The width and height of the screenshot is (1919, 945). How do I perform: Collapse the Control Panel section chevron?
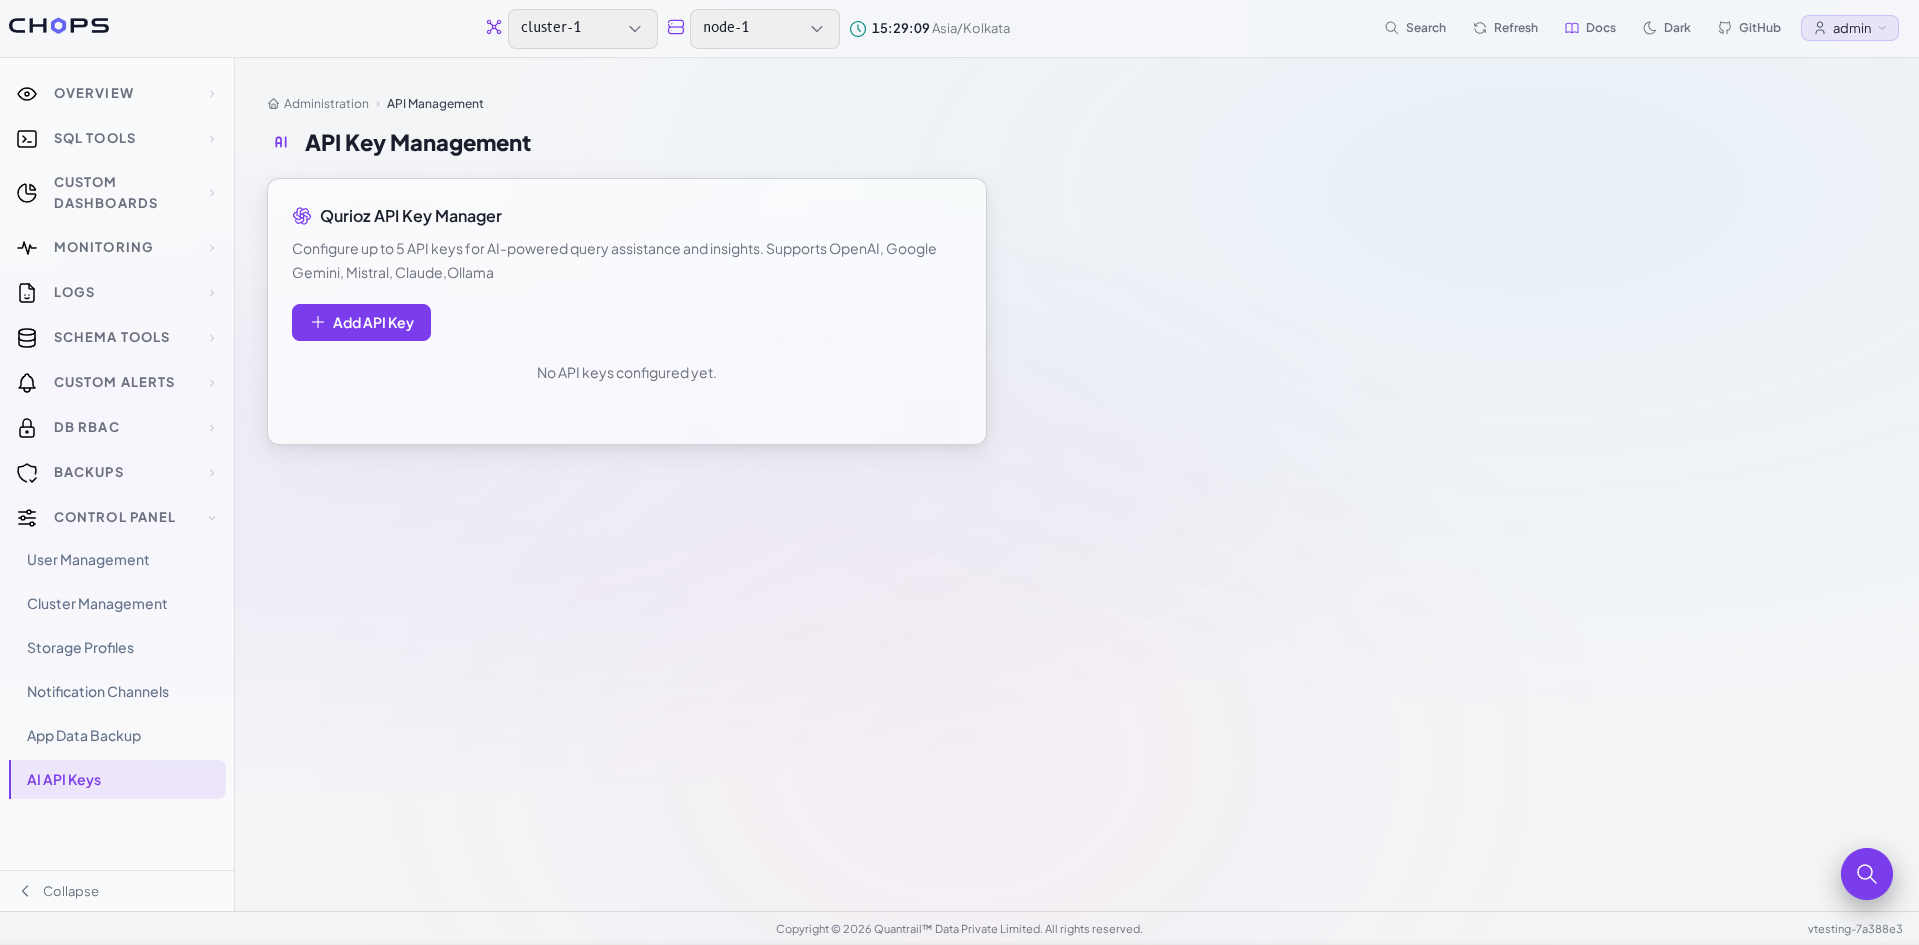pos(212,518)
